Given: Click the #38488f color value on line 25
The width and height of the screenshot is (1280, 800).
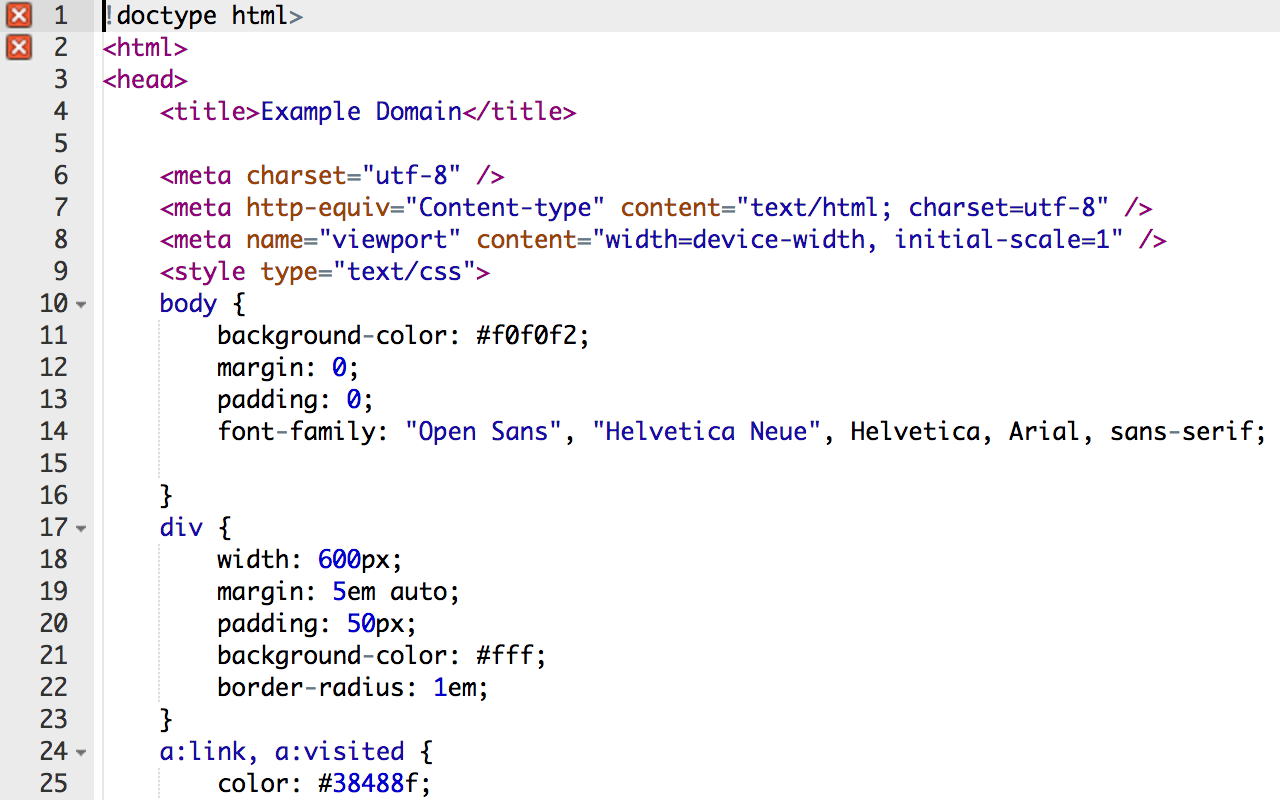Looking at the screenshot, I should click(x=374, y=783).
